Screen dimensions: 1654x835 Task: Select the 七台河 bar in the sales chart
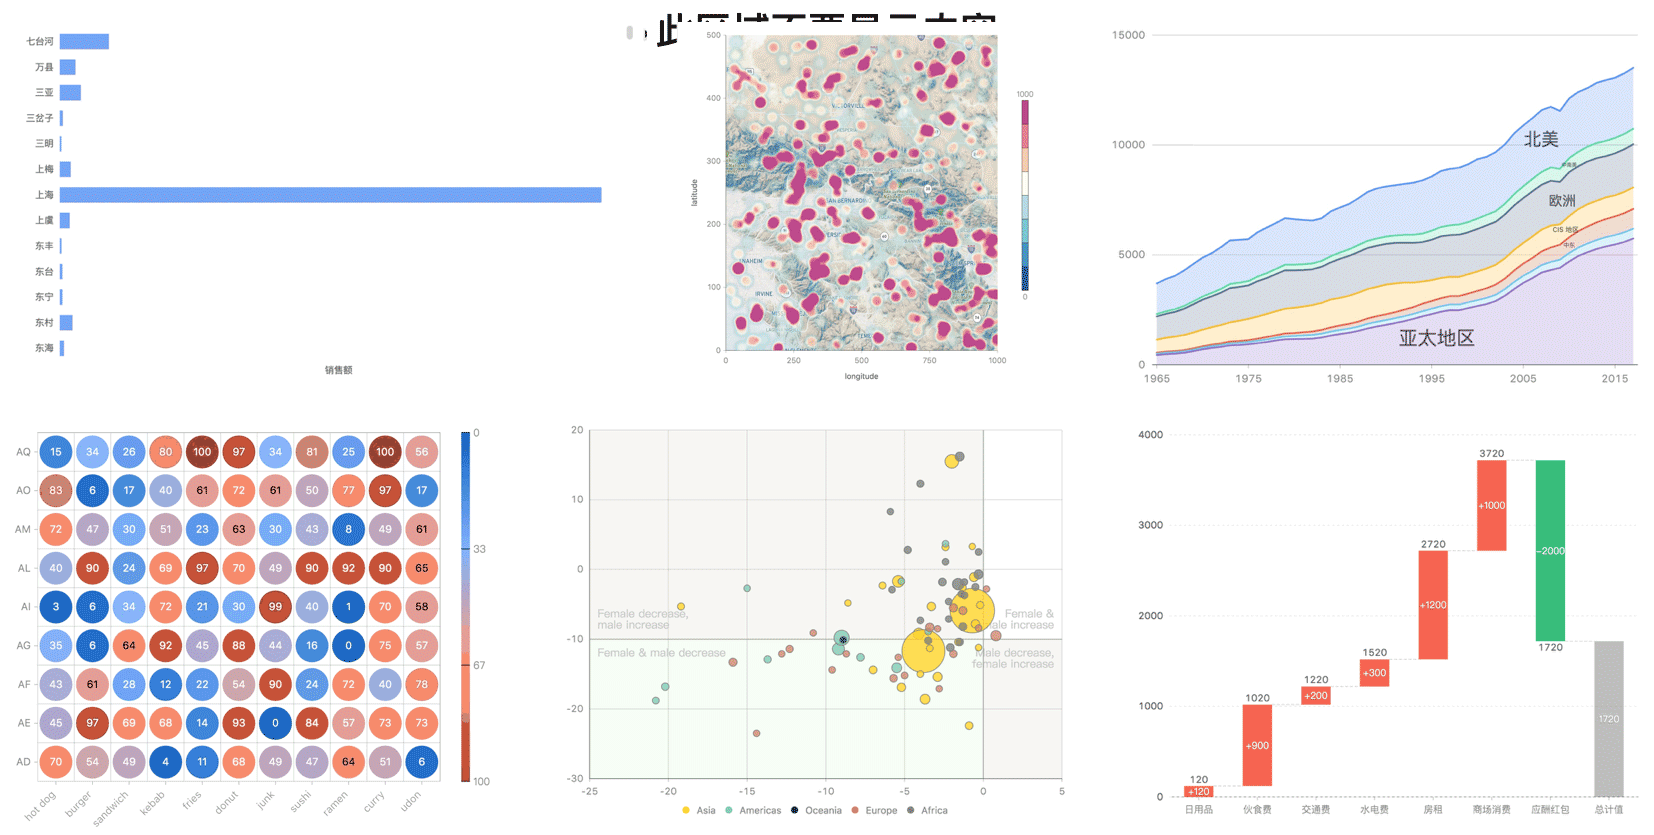coord(84,41)
